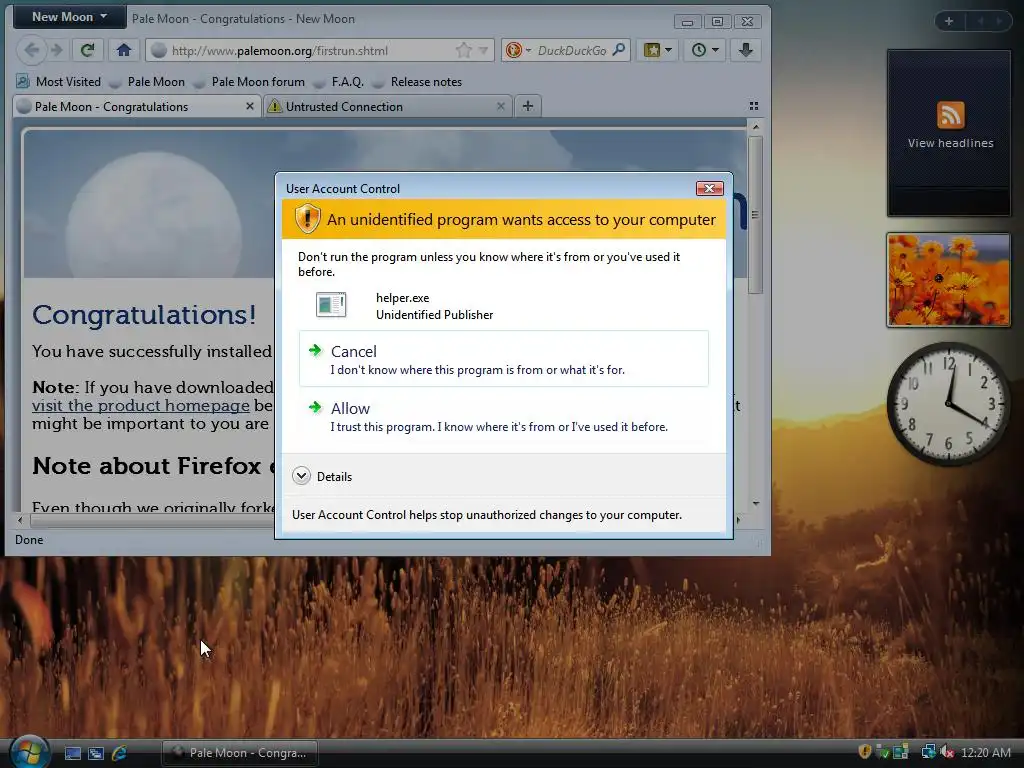1024x768 pixels.
Task: Click the network tray icon
Action: pos(927,752)
